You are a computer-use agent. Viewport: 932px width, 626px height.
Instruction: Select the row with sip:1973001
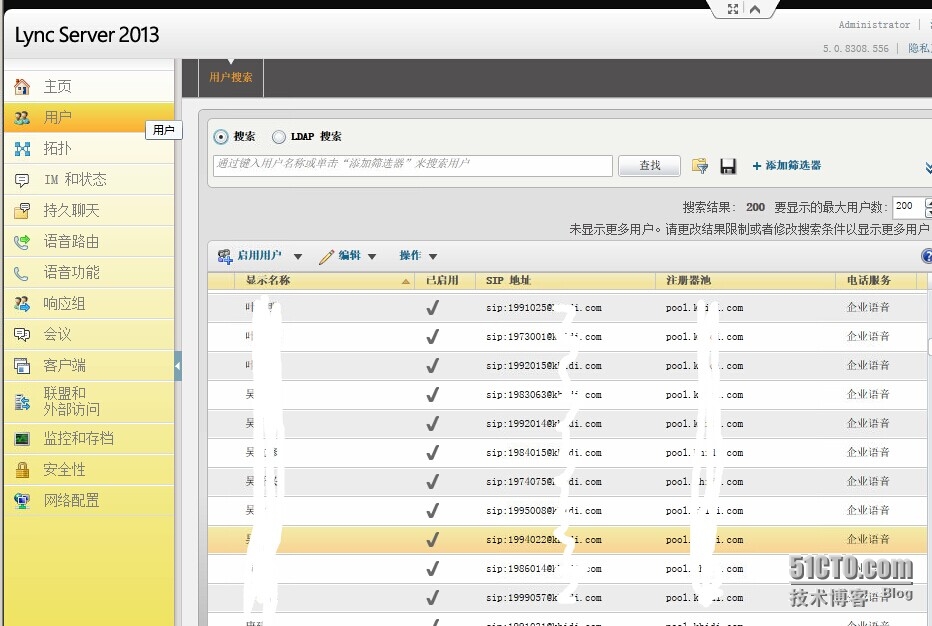pos(567,337)
